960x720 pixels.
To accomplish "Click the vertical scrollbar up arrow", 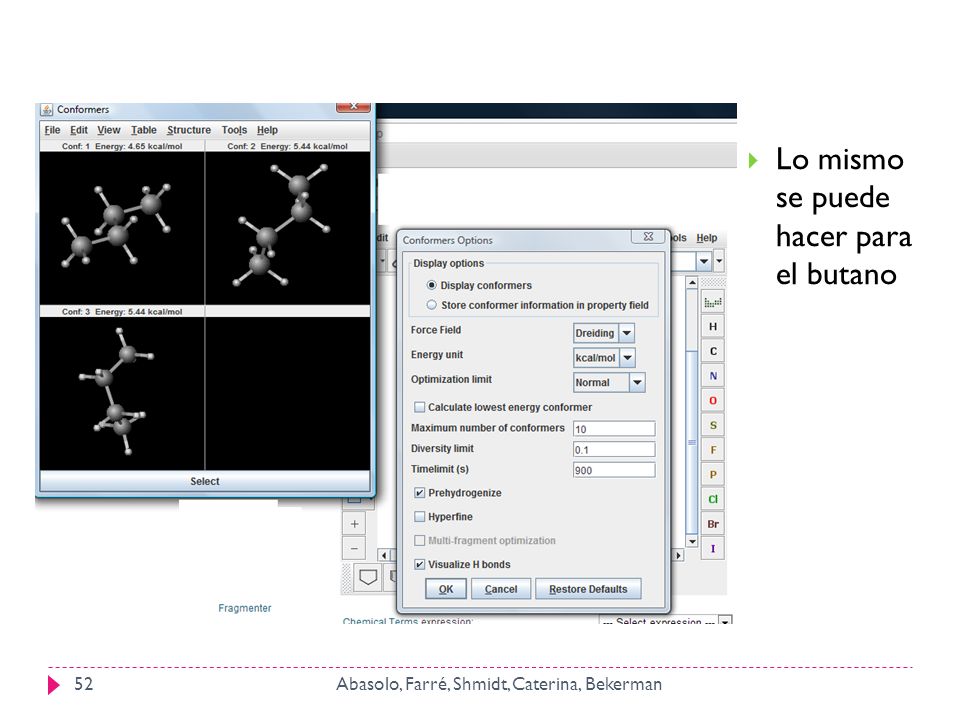I will 692,283.
